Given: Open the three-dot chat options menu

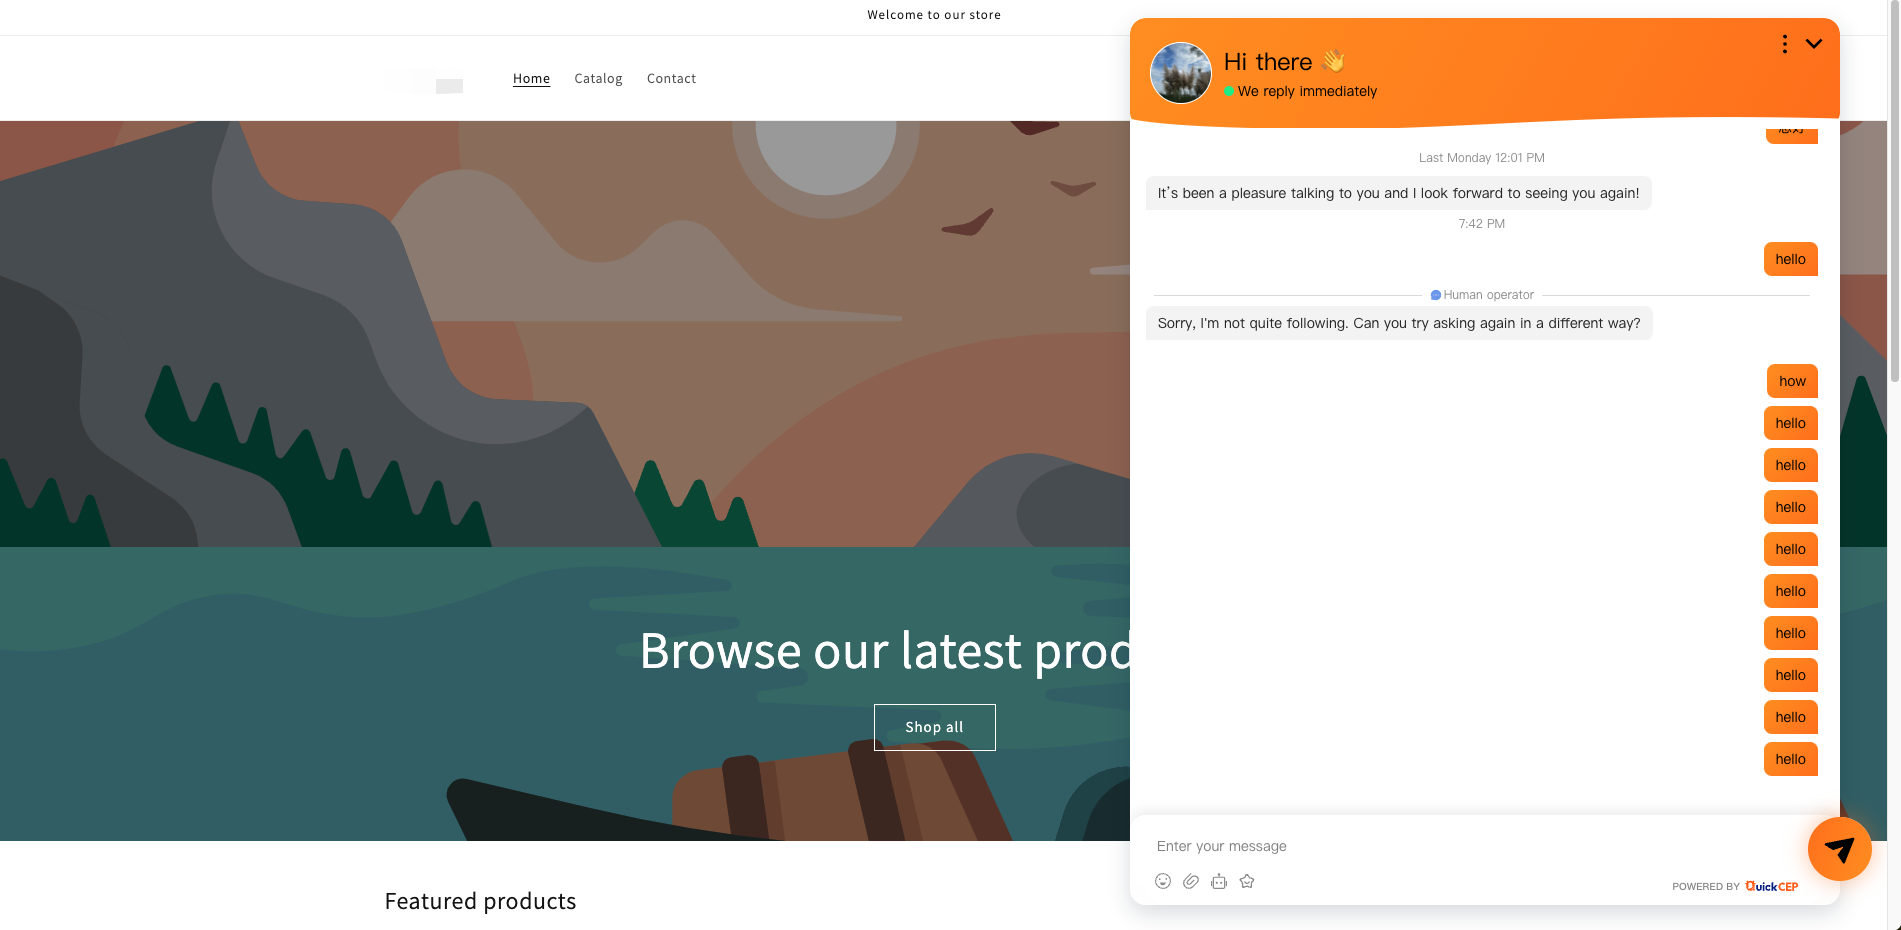Looking at the screenshot, I should [1785, 44].
